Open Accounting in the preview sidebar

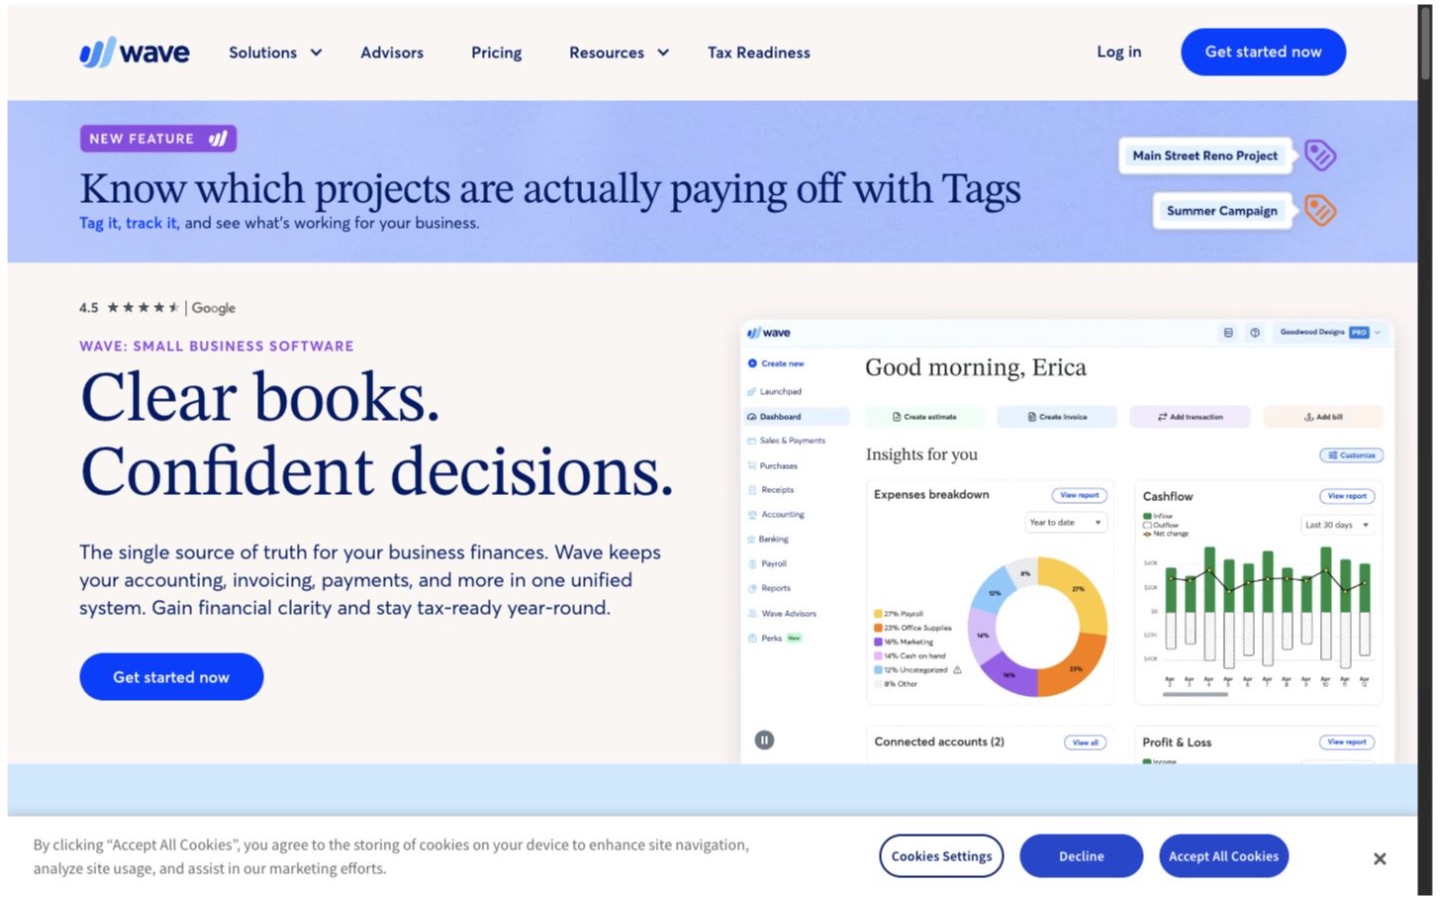782,514
